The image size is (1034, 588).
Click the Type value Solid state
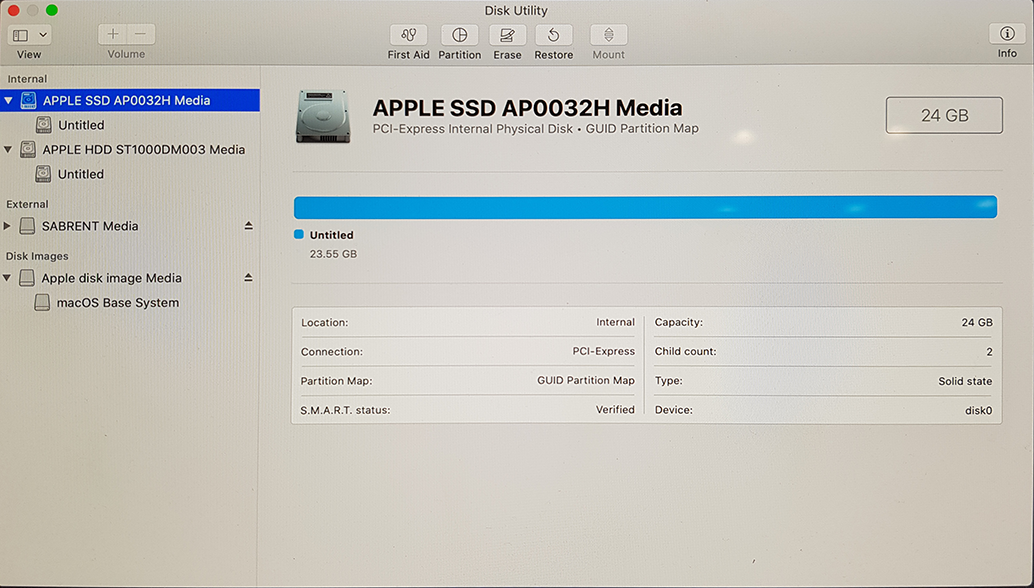coord(965,381)
